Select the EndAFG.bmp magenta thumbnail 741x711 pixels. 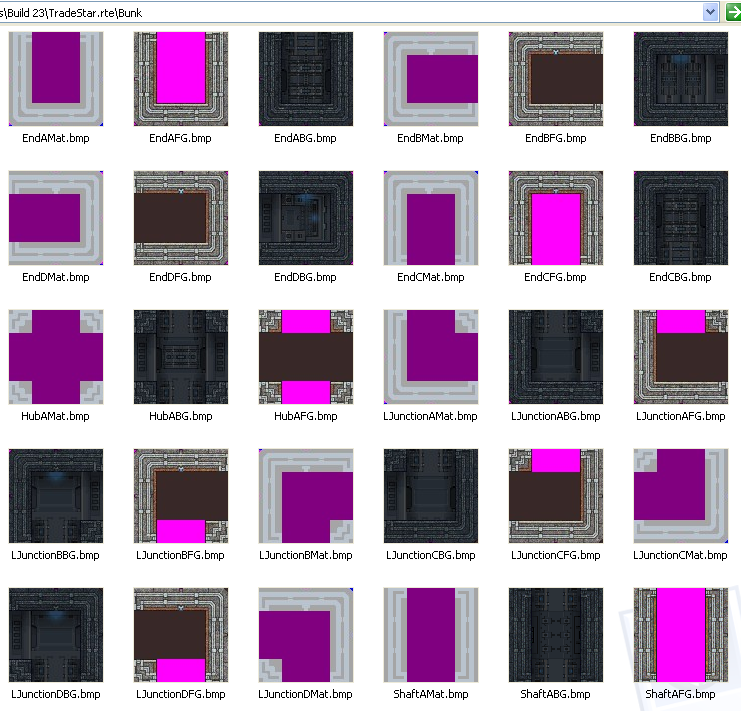(181, 79)
